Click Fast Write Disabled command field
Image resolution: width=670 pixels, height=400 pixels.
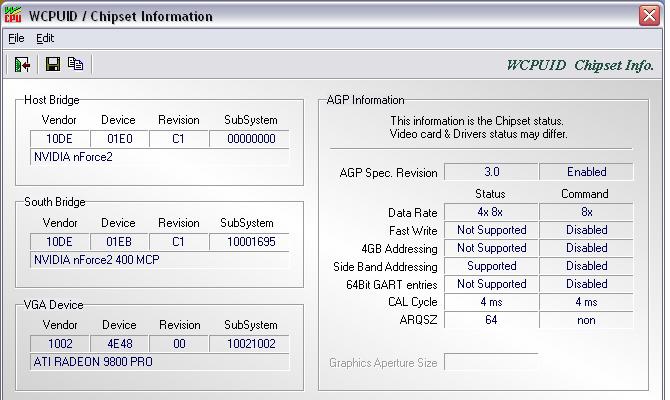point(586,230)
